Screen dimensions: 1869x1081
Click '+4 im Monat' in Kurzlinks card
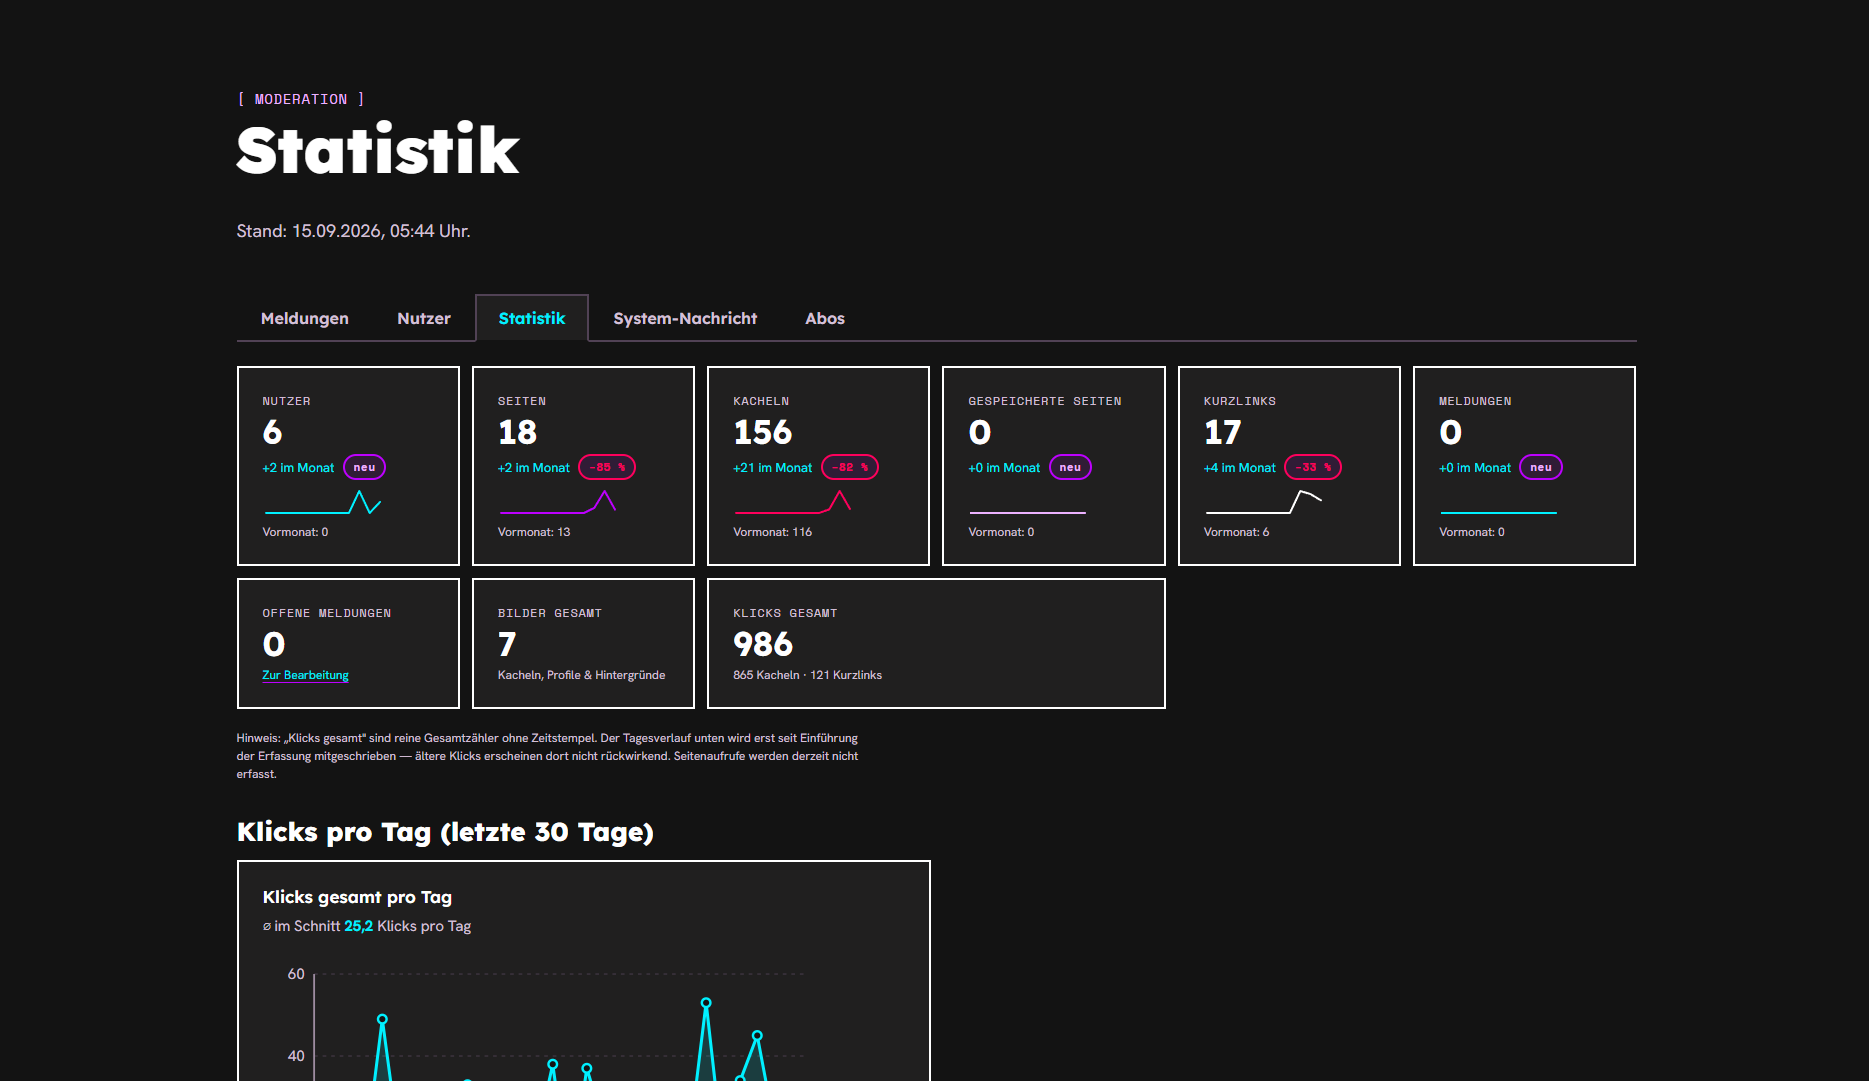coord(1240,468)
